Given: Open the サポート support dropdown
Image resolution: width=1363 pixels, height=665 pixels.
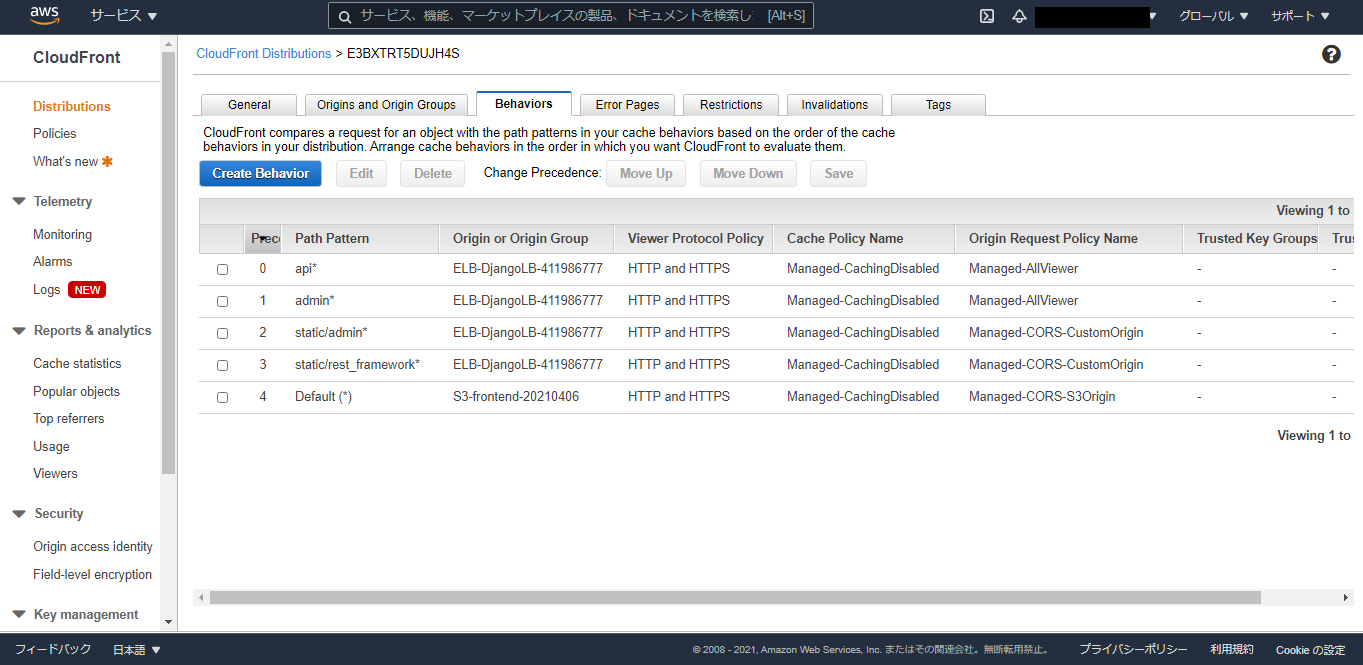Looking at the screenshot, I should pos(1300,16).
